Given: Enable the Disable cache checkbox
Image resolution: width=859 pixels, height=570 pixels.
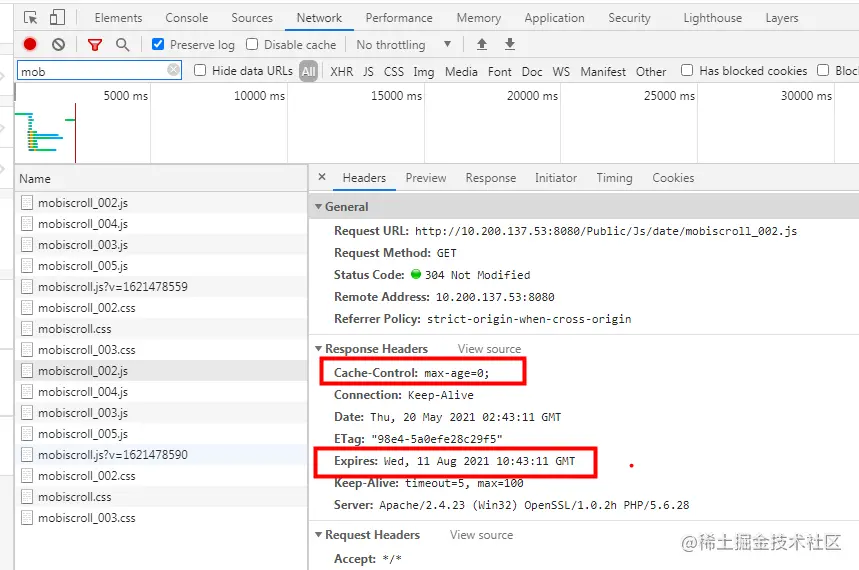Looking at the screenshot, I should tap(252, 44).
